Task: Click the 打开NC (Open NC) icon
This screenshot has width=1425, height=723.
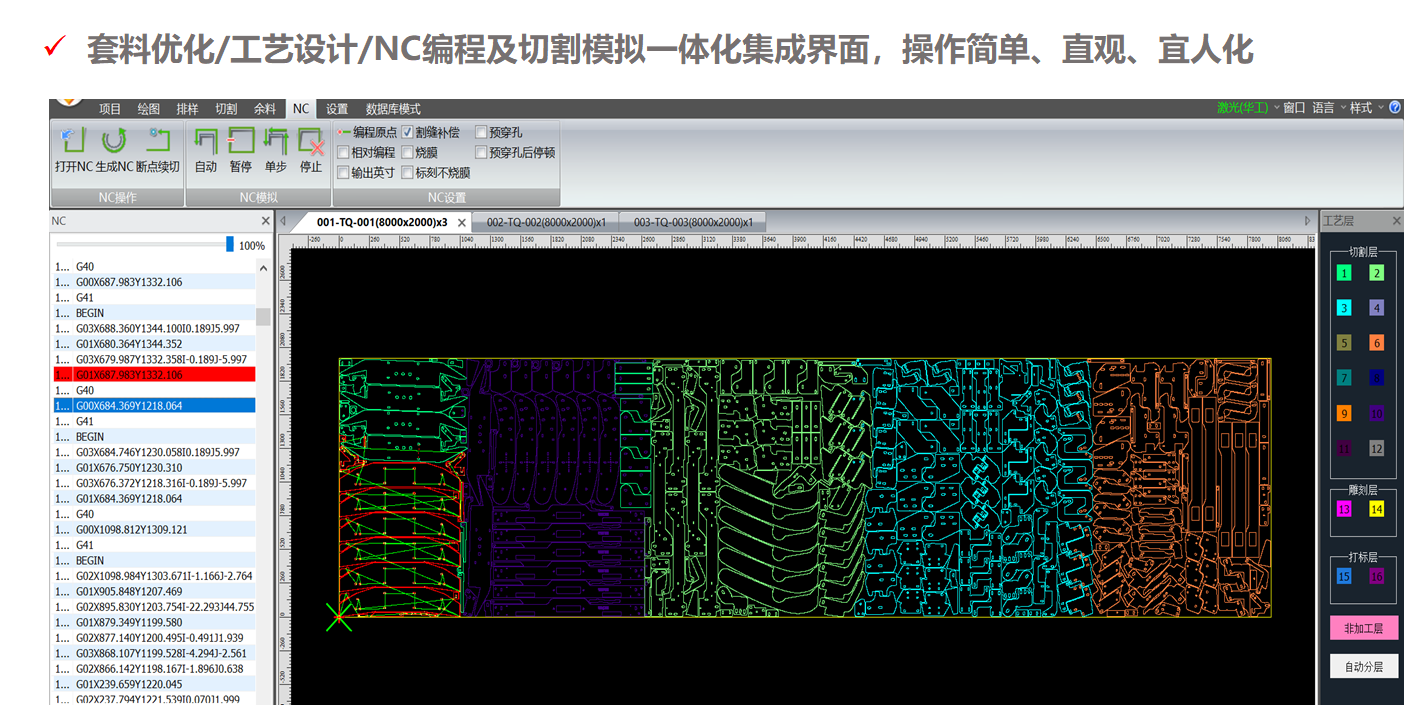Action: [x=73, y=141]
